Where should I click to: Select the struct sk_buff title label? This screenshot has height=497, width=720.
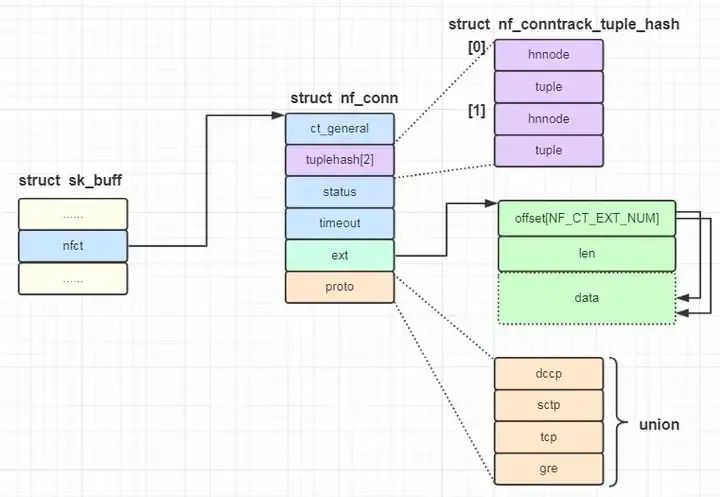[72, 180]
